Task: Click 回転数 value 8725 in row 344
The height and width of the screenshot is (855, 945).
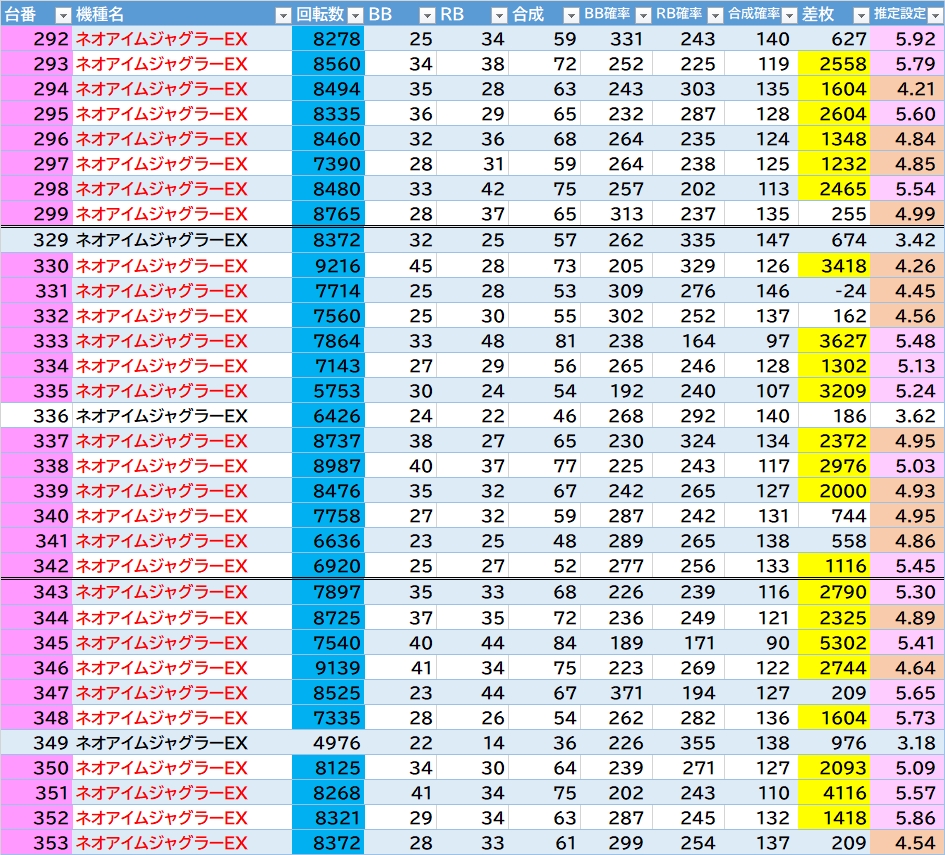Action: pyautogui.click(x=328, y=618)
